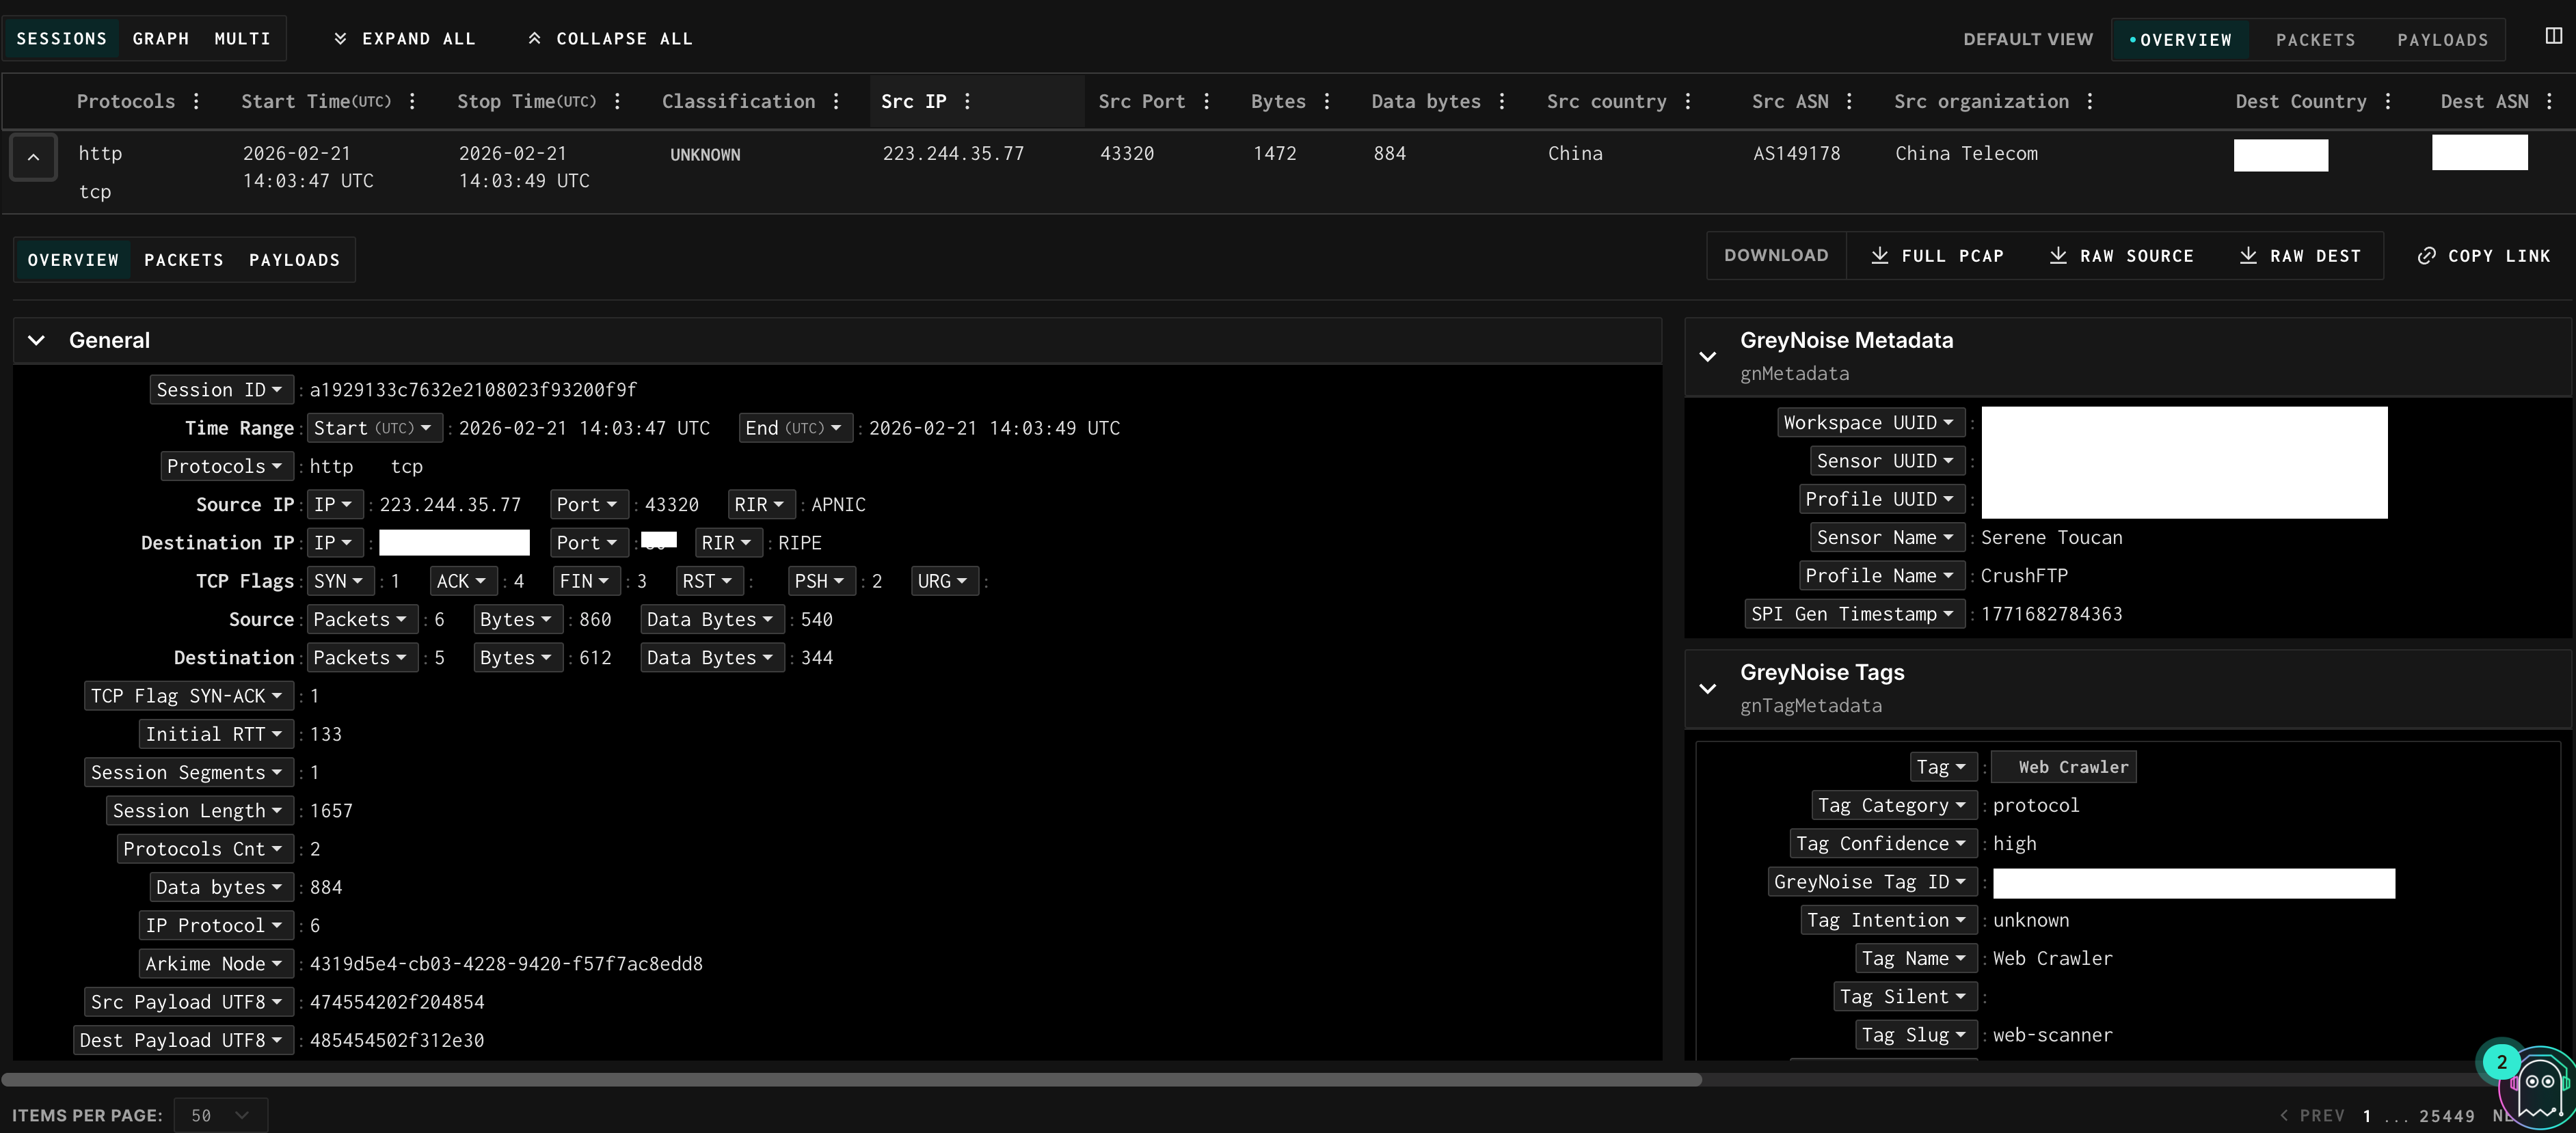Open the items per page dropdown
Screen dimensions: 2576x1133
tap(220, 1115)
